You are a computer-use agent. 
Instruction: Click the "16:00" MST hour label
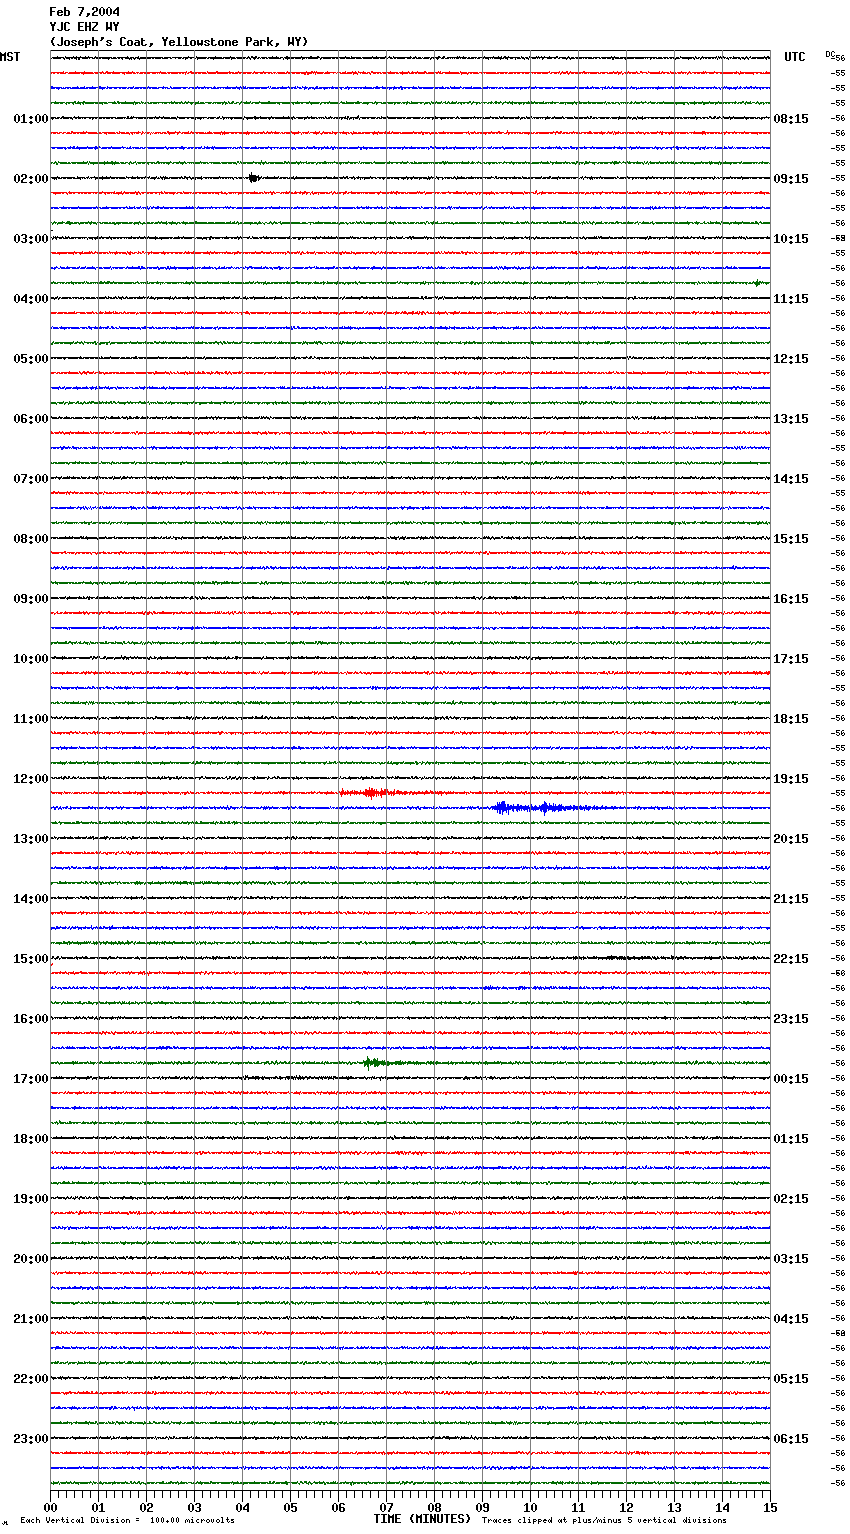31,1019
